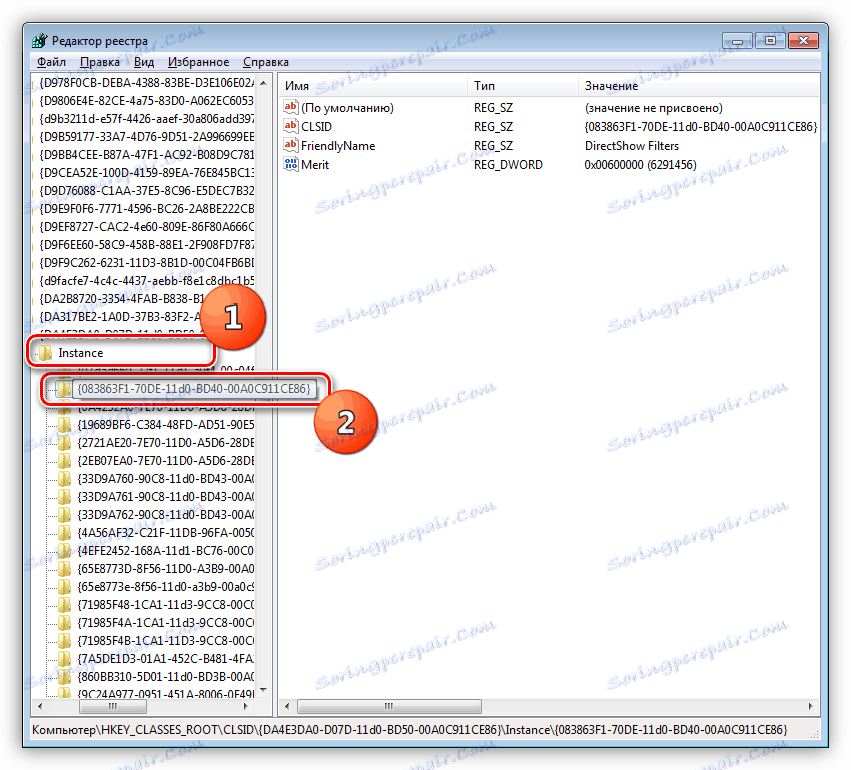Sort values by Значение column header
The image size is (851, 770).
[699, 86]
